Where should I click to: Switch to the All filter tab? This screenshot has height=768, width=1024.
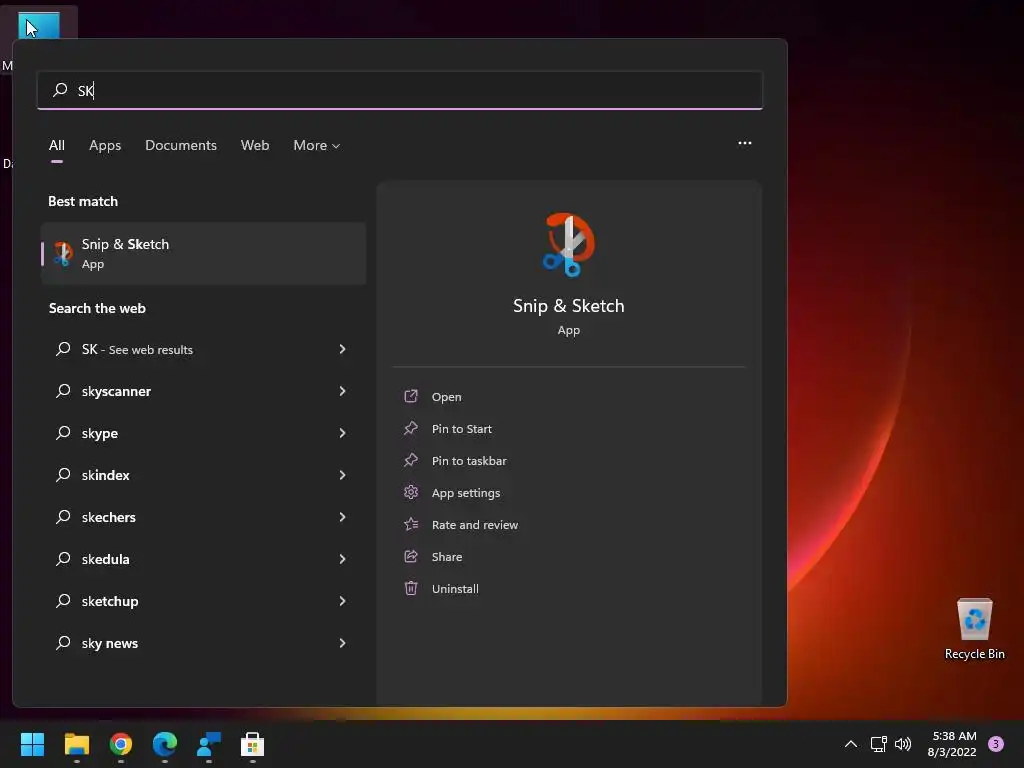click(57, 145)
